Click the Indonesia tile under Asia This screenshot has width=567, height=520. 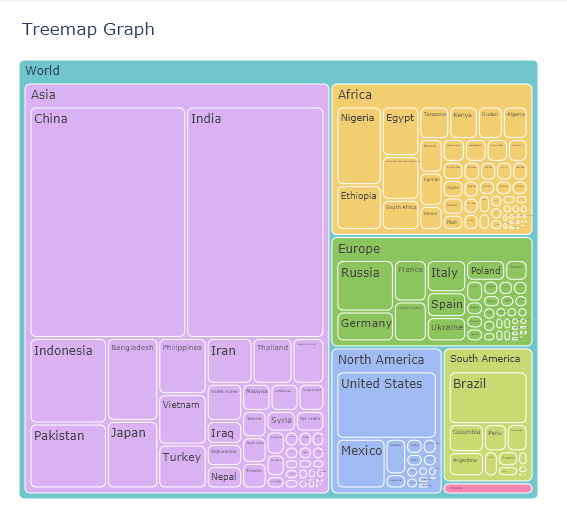coord(68,381)
